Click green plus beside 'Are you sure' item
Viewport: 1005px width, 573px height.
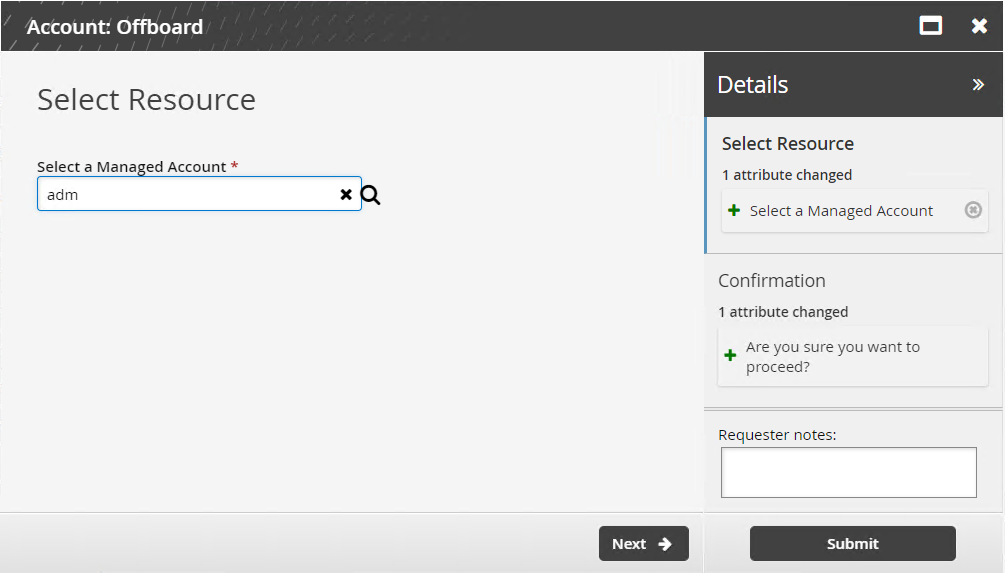tap(730, 356)
